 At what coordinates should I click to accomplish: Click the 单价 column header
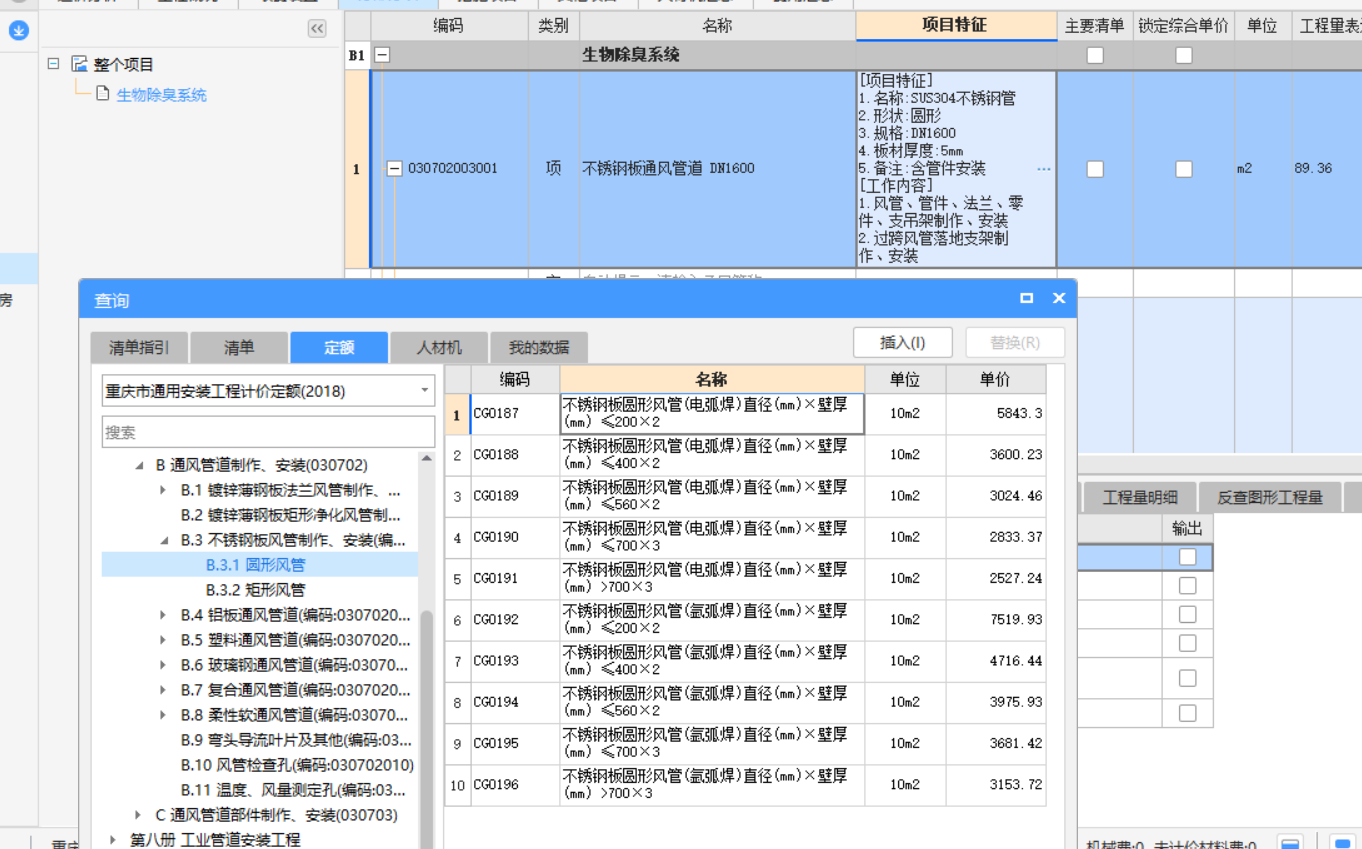[995, 379]
